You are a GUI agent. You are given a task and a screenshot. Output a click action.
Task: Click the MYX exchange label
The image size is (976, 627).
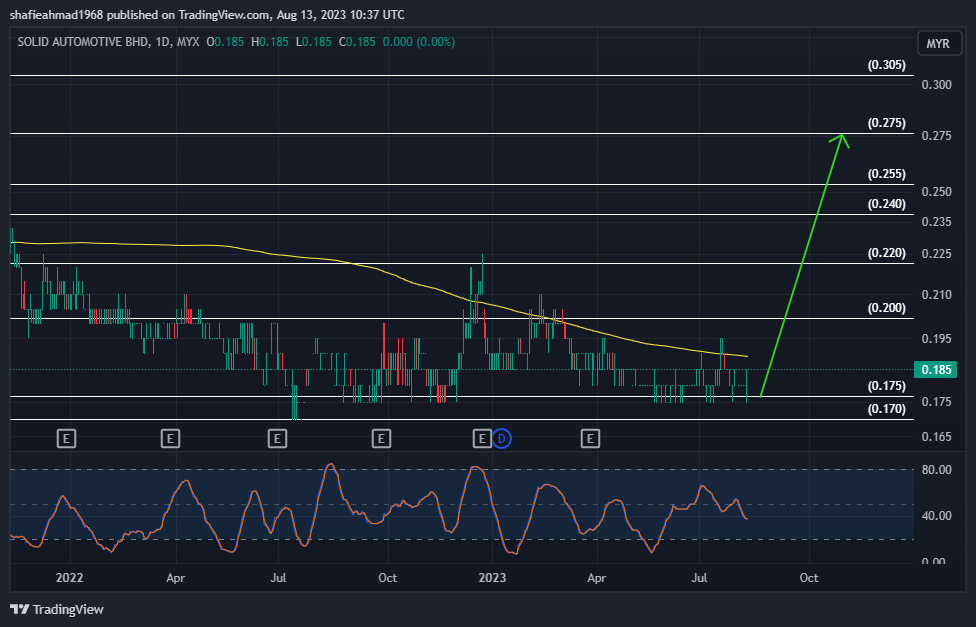pos(188,42)
